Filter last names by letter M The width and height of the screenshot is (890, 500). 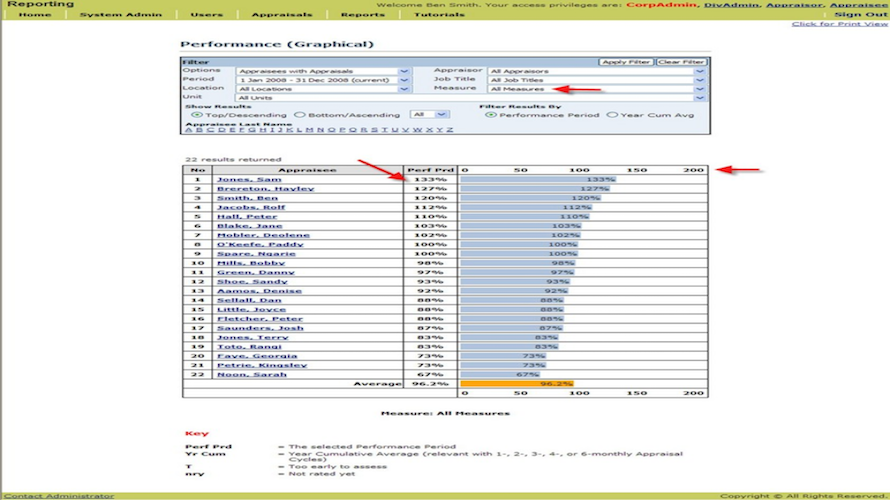pos(309,130)
